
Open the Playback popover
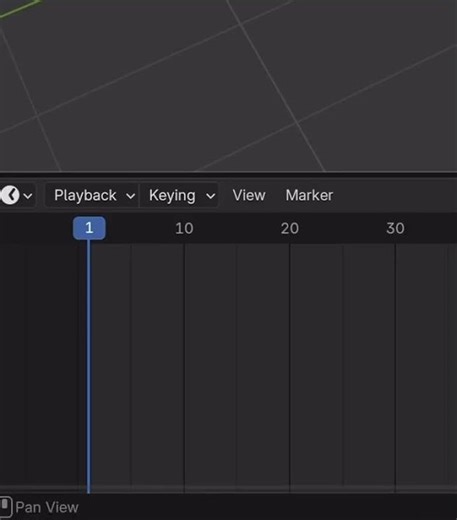click(92, 195)
